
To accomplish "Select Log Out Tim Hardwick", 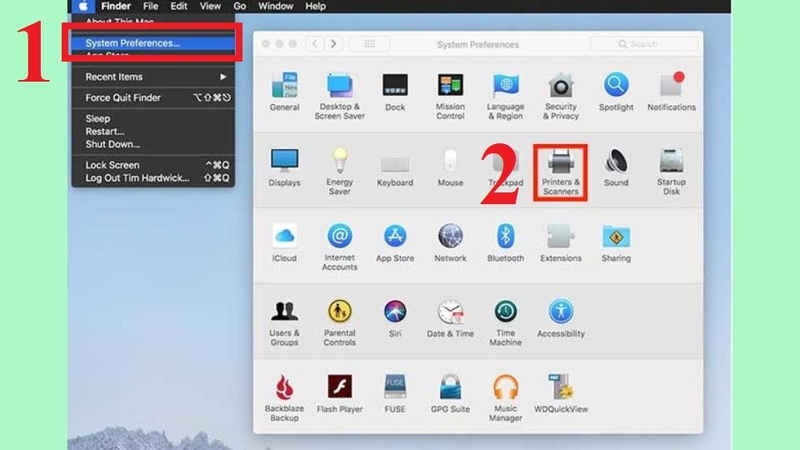I will [153, 178].
